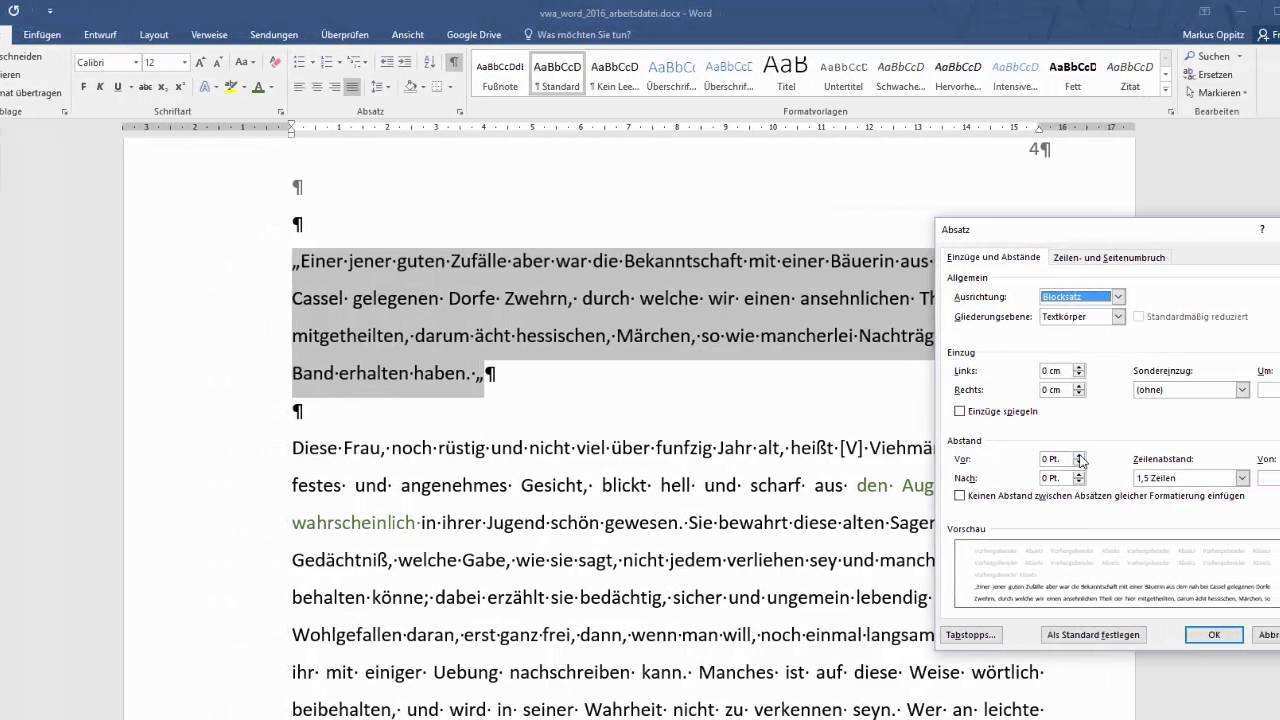Click the sort A-Z icon
Viewport: 1280px width, 720px height.
click(429, 62)
